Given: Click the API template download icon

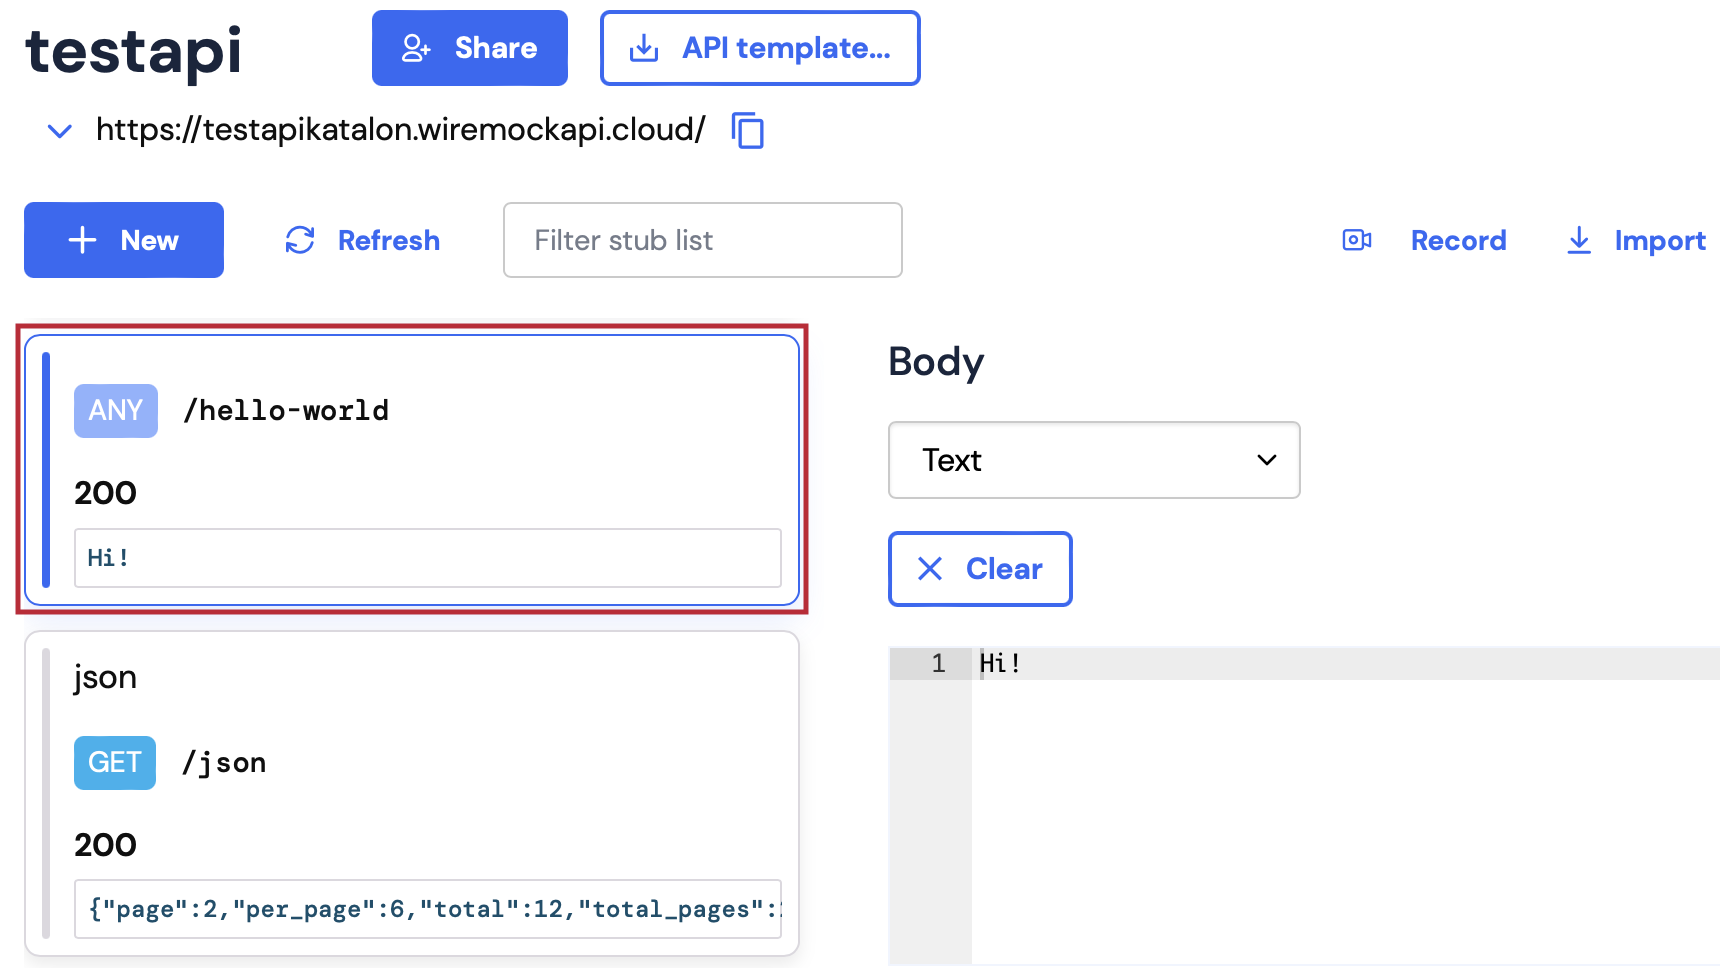Looking at the screenshot, I should click(644, 48).
